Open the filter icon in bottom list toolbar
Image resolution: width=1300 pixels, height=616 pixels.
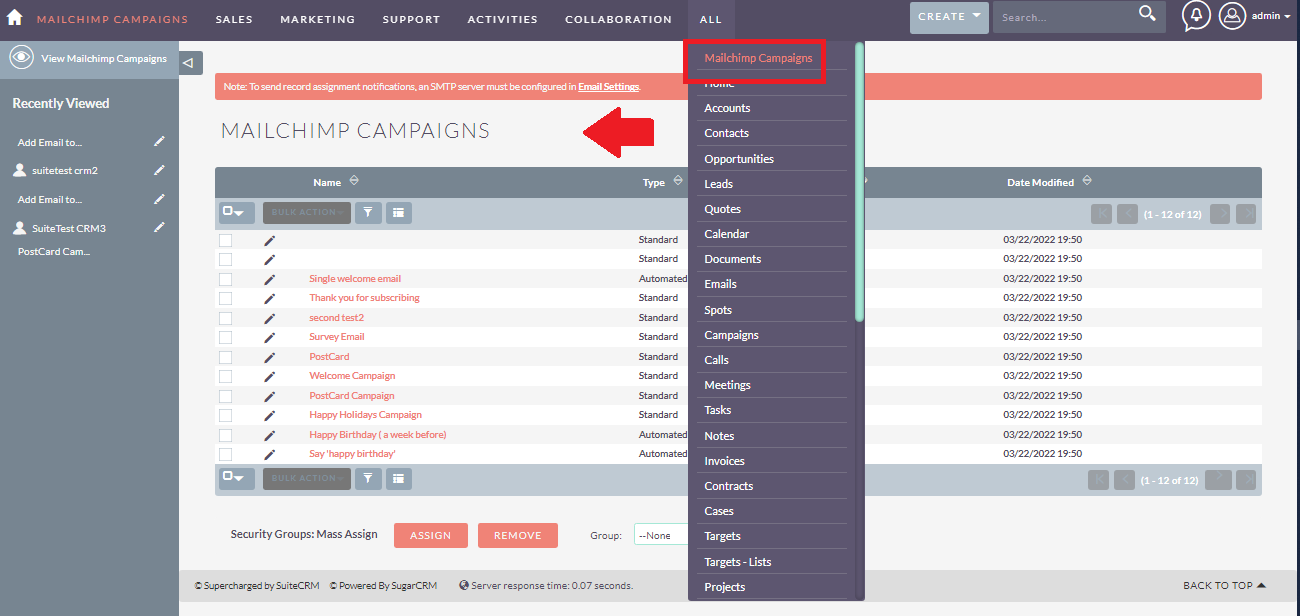[x=368, y=478]
